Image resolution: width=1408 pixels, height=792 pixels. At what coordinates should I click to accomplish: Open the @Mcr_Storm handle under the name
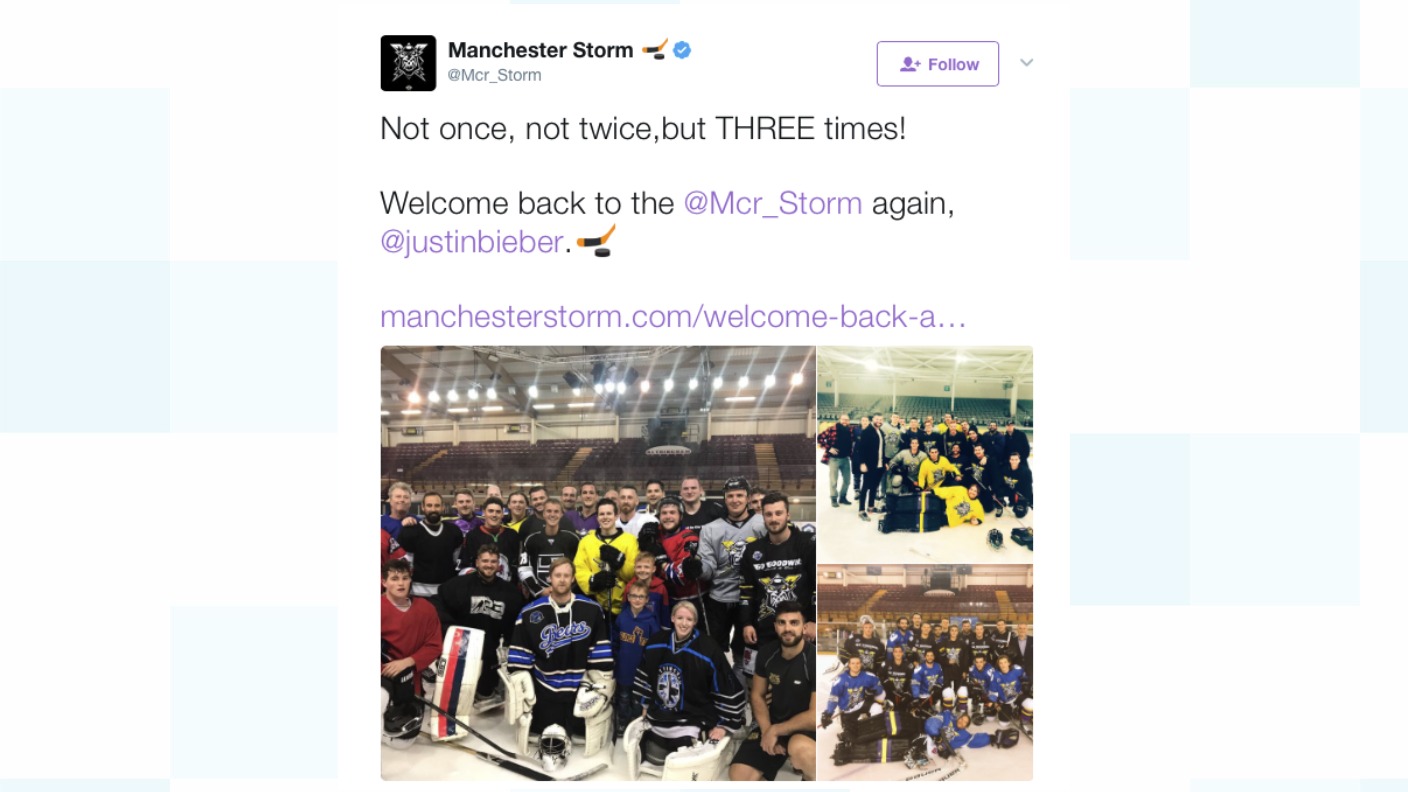click(x=494, y=75)
